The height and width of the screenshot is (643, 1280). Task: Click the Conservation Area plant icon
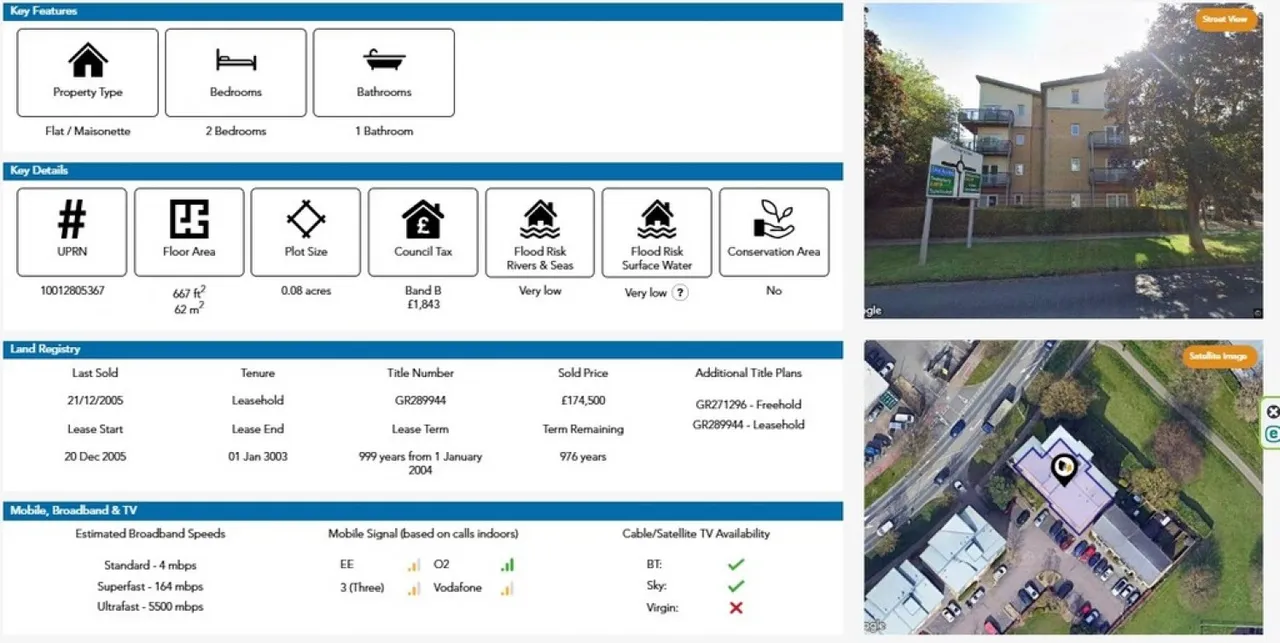774,219
